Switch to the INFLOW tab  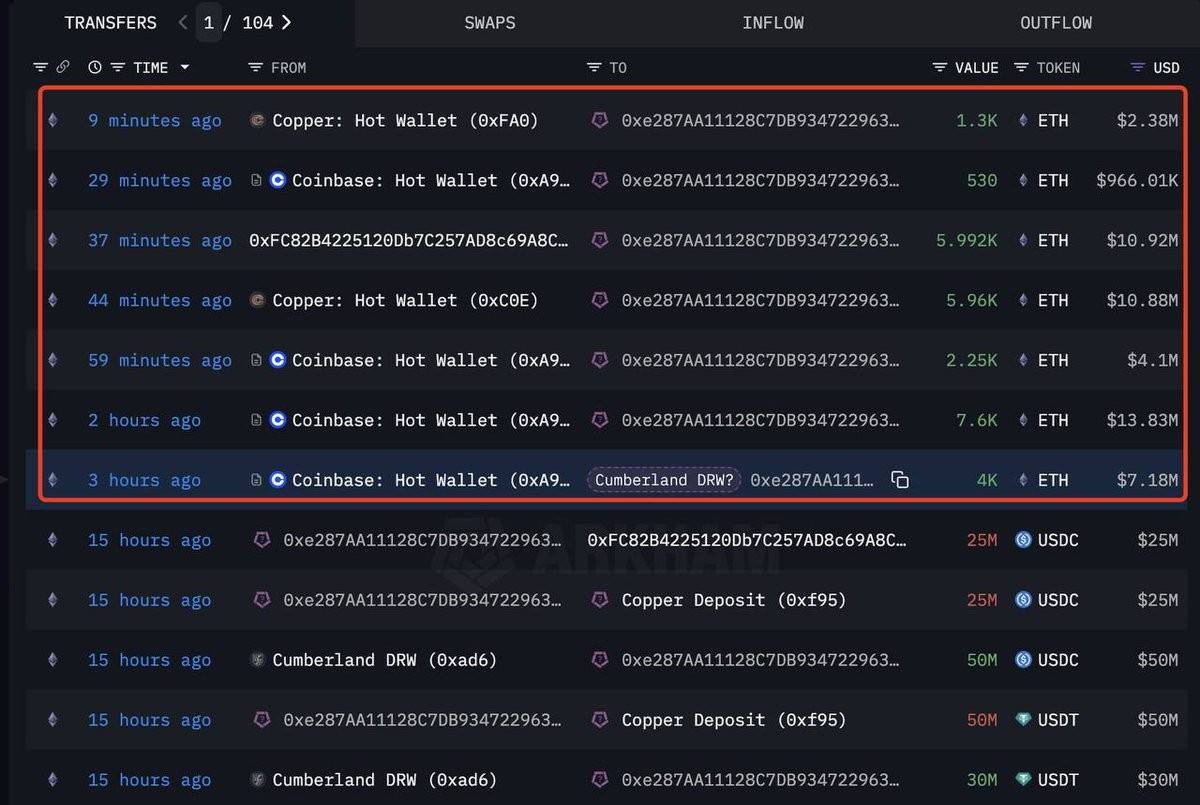coord(773,22)
